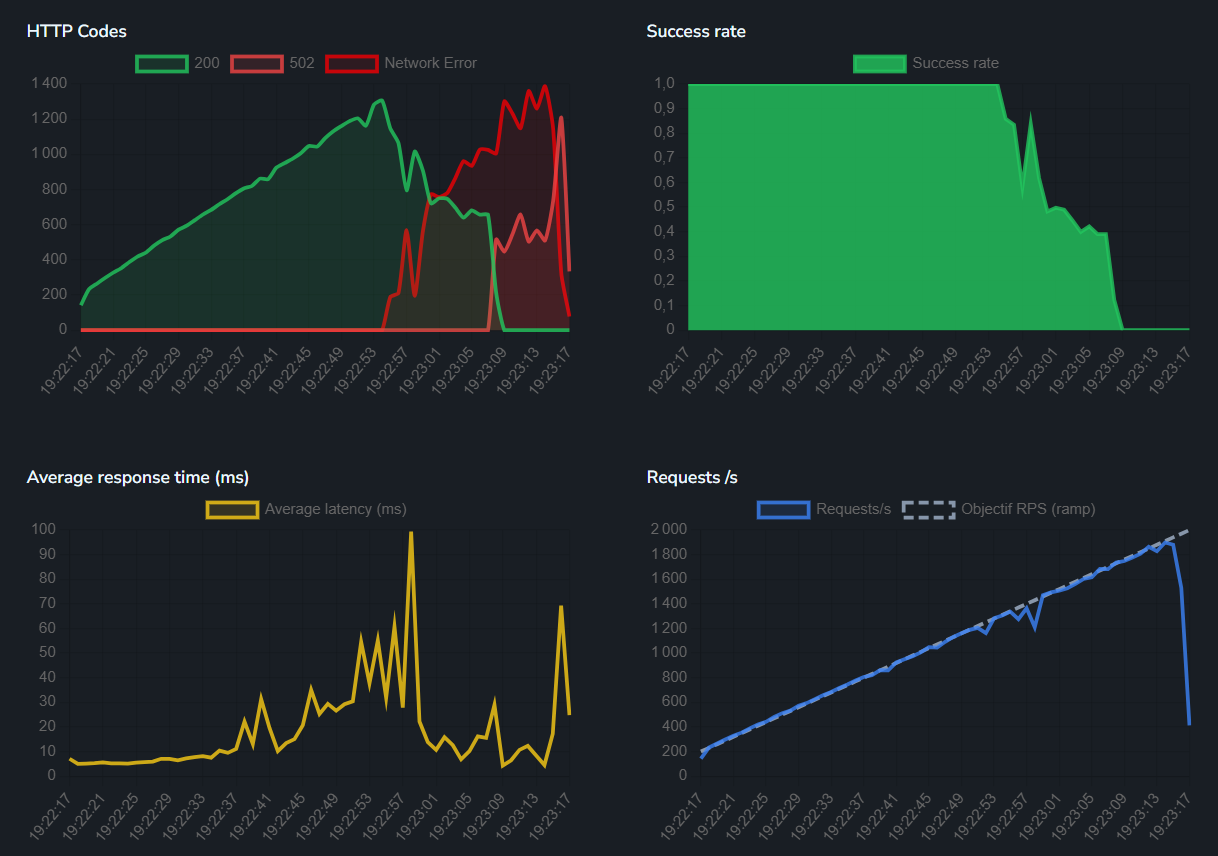This screenshot has height=856, width=1218.
Task: Click the green Success rate legend box
Action: [879, 63]
